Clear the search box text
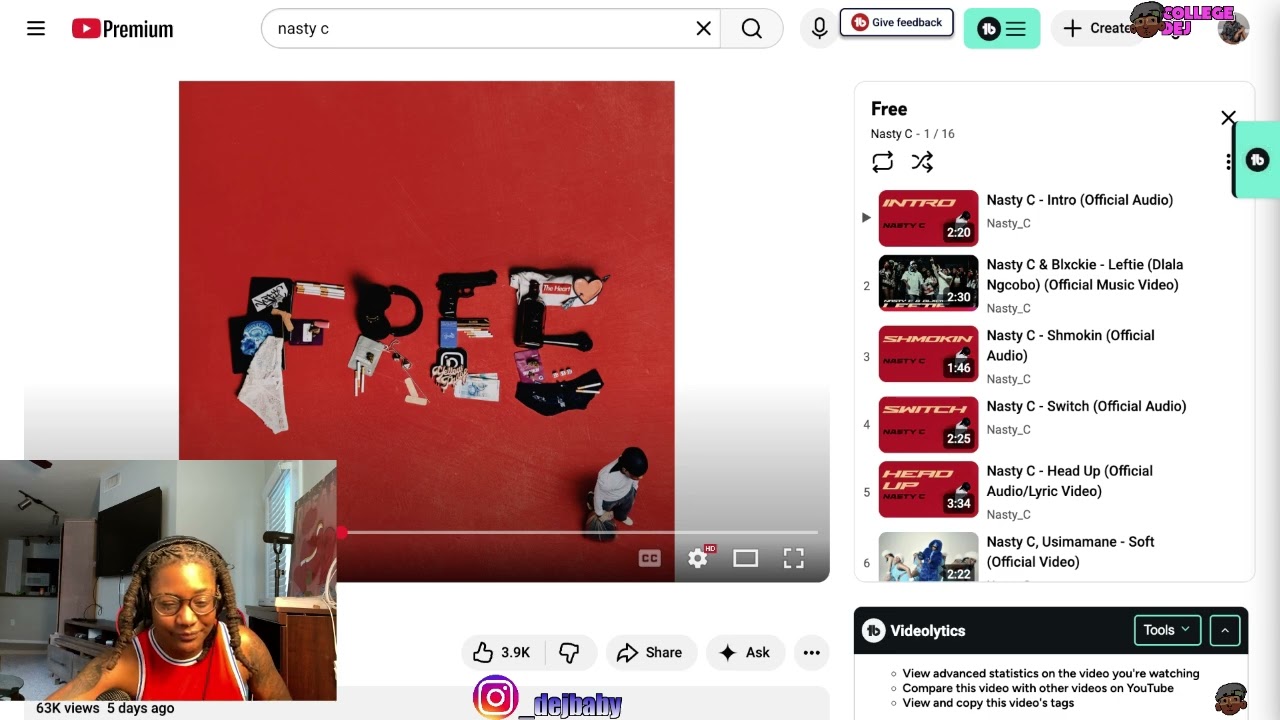 point(704,29)
